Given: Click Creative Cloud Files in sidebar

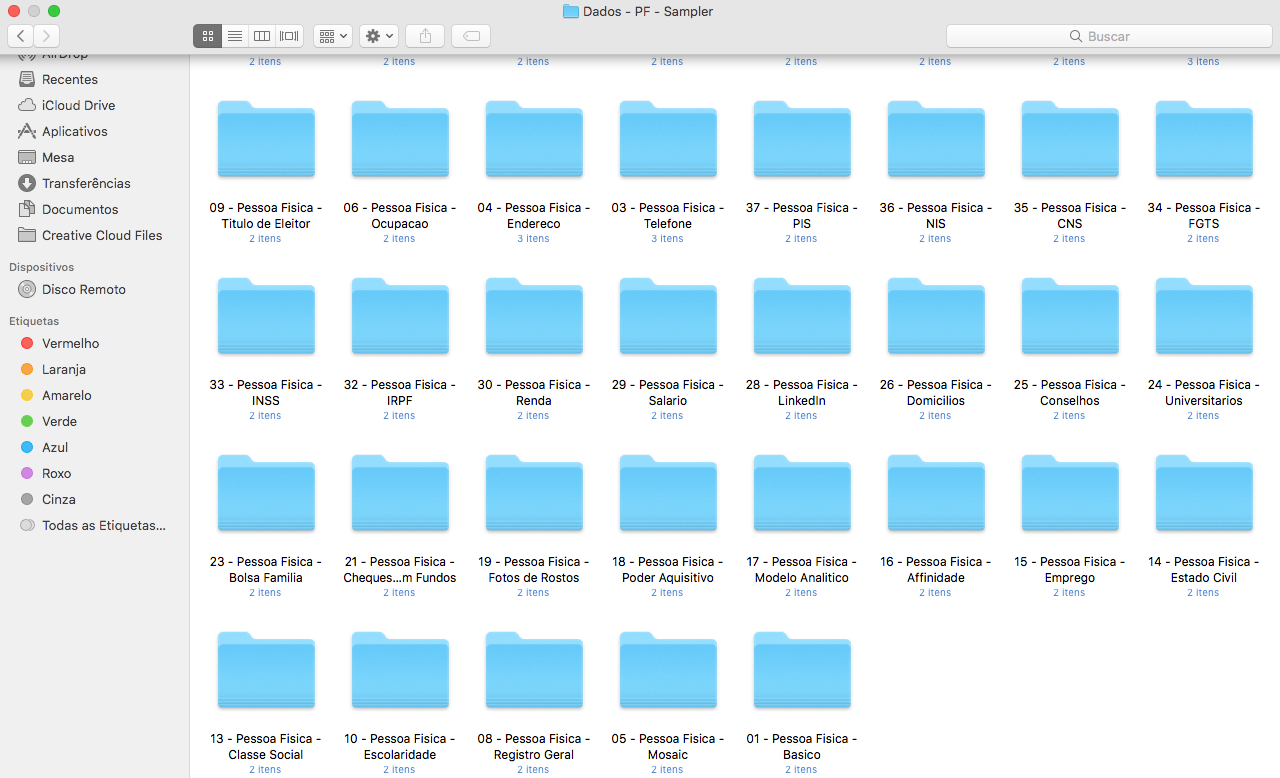Looking at the screenshot, I should pos(102,235).
